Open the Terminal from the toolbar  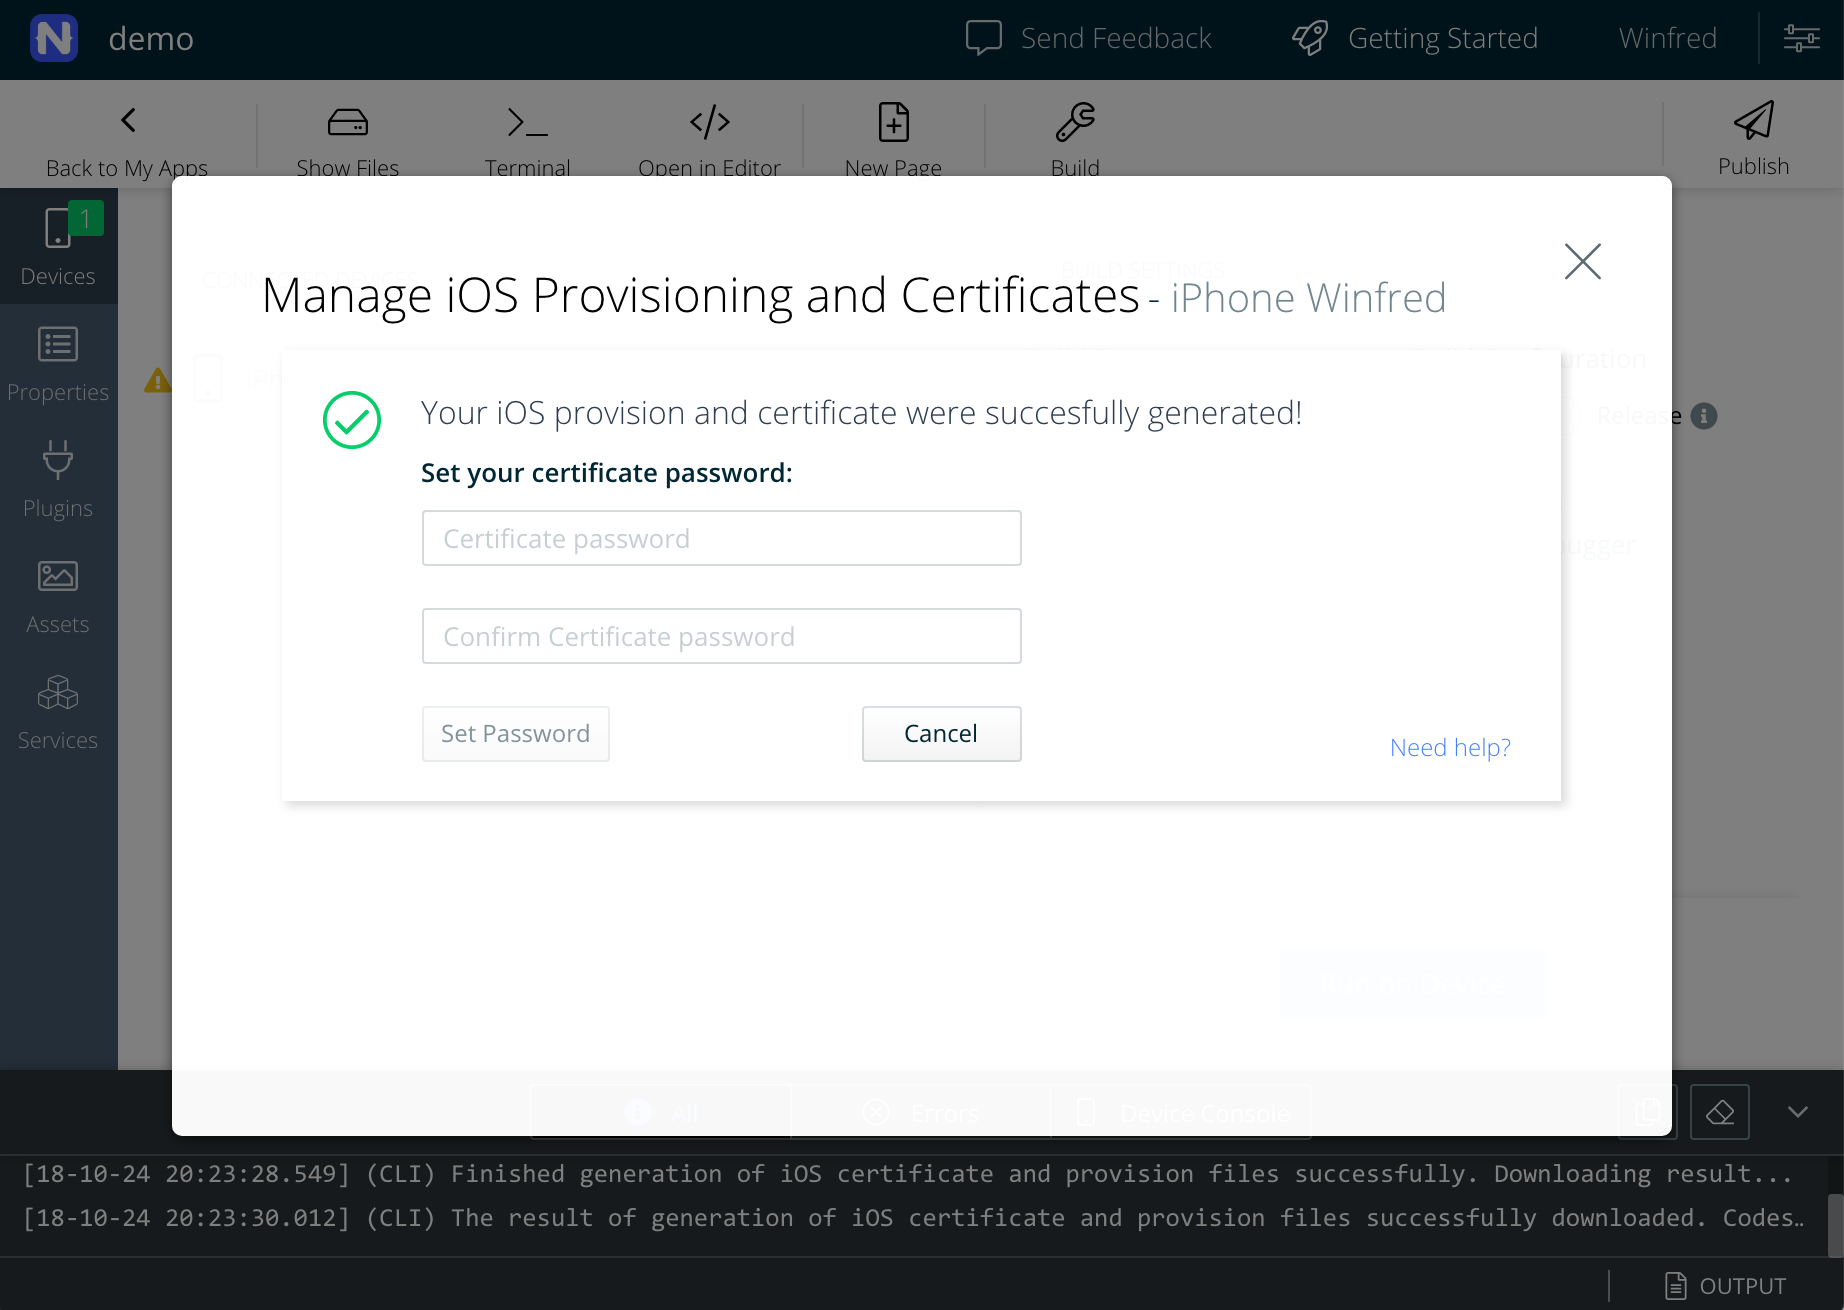527,122
